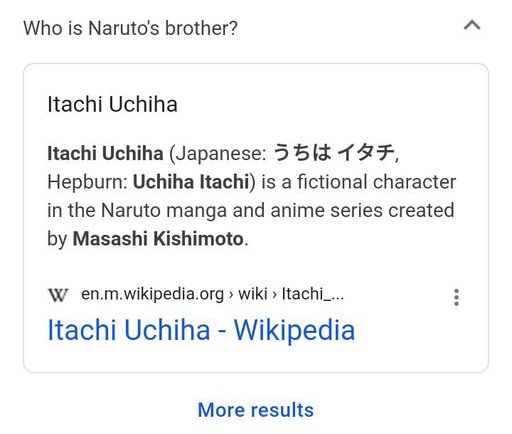Screen dimensions: 512x434
Task: Open the three-dot options for Wikipedia result
Action: coord(456,297)
